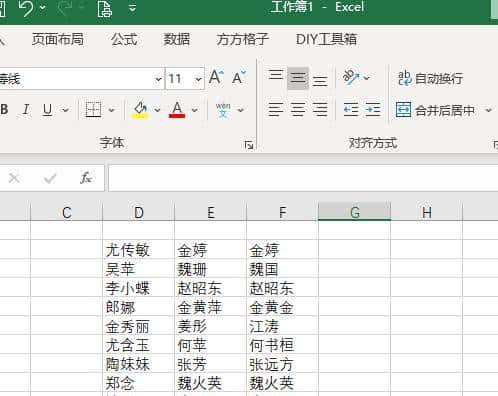Image resolution: width=498 pixels, height=396 pixels.
Task: Select cell containing 魏国
Action: pos(283,268)
